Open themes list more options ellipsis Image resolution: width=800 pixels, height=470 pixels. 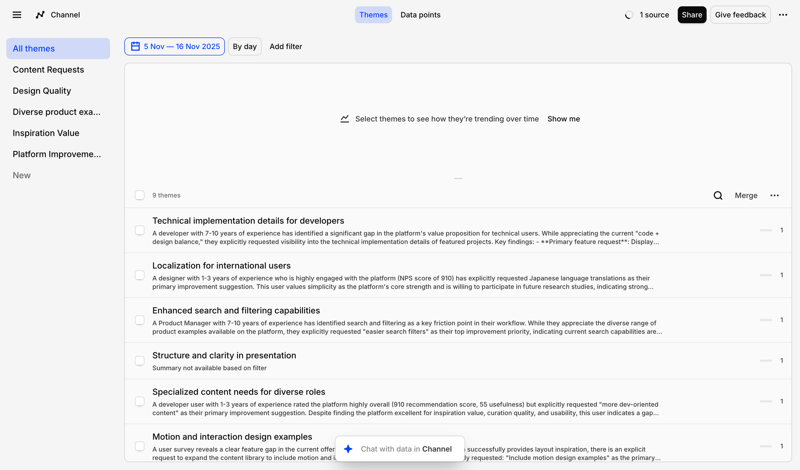tap(774, 196)
